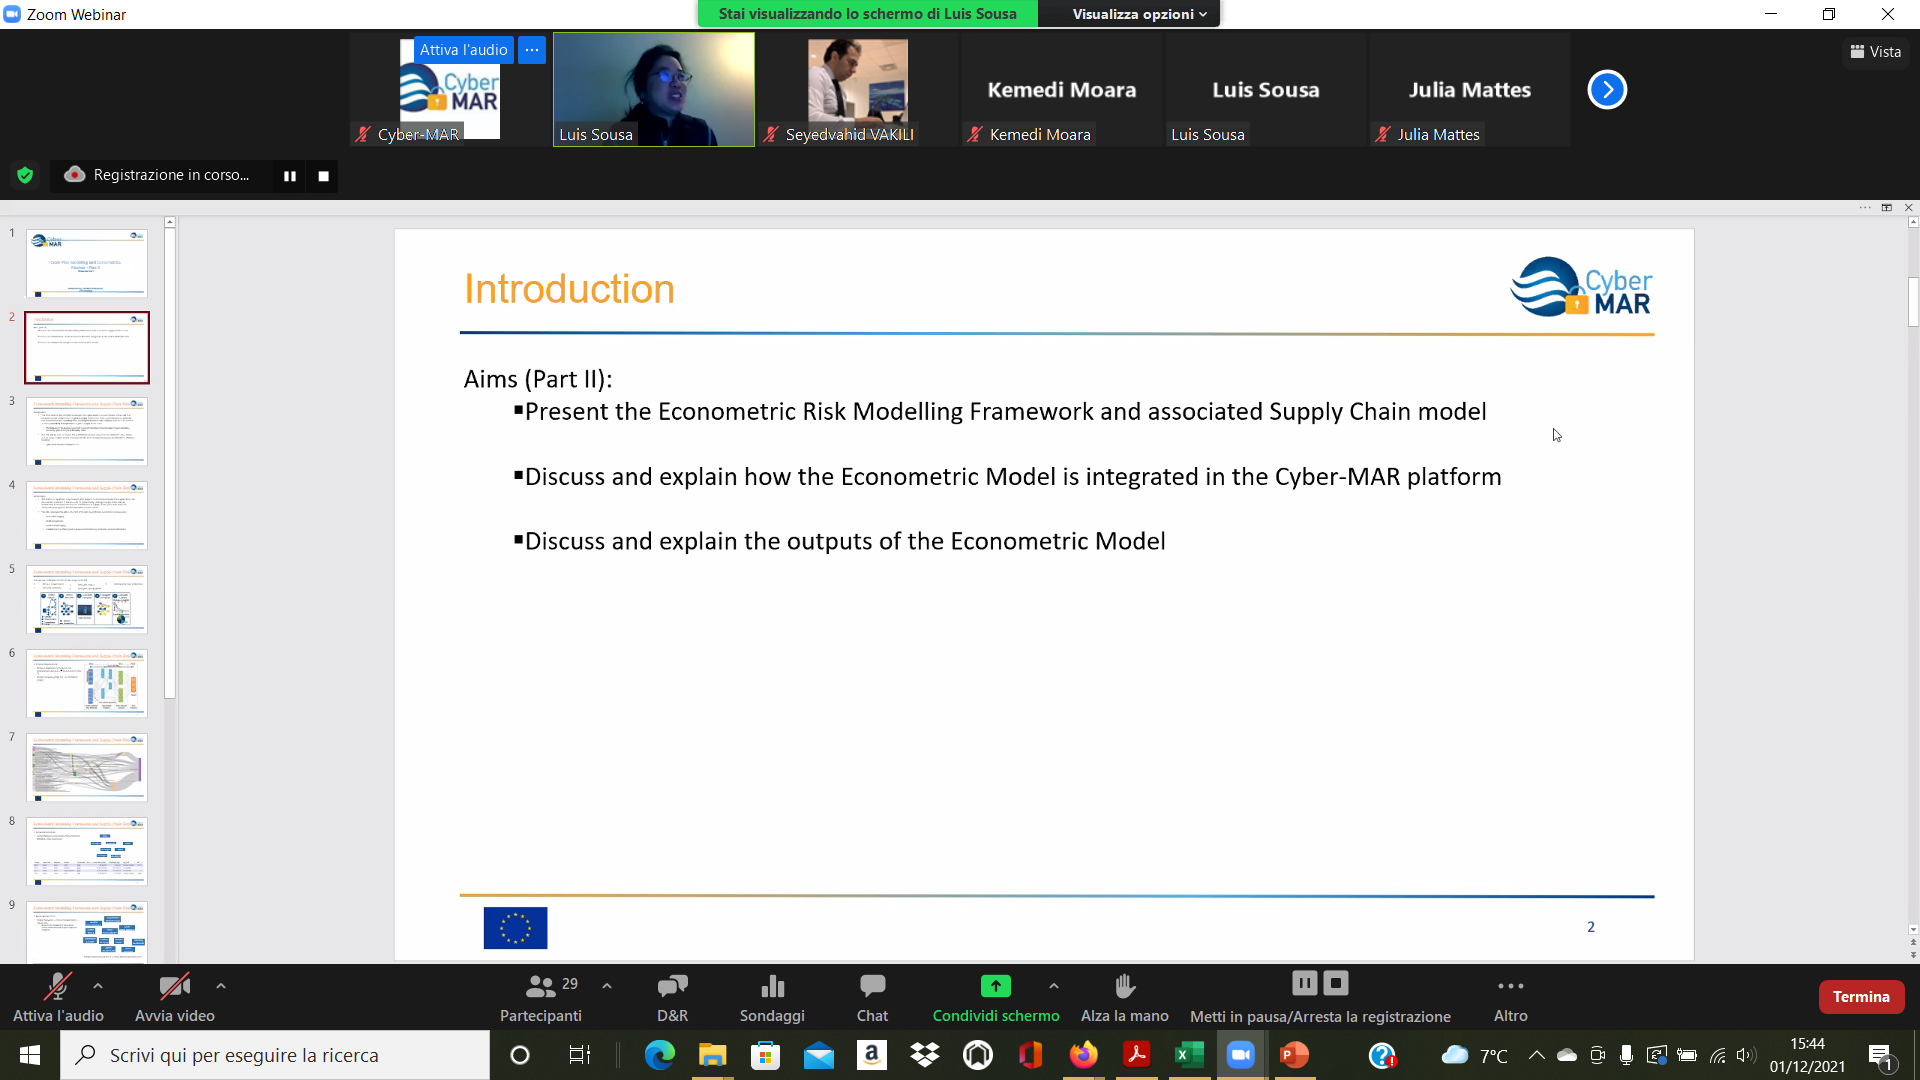
Task: Select slide 5 thumbnail in panel
Action: (x=87, y=599)
